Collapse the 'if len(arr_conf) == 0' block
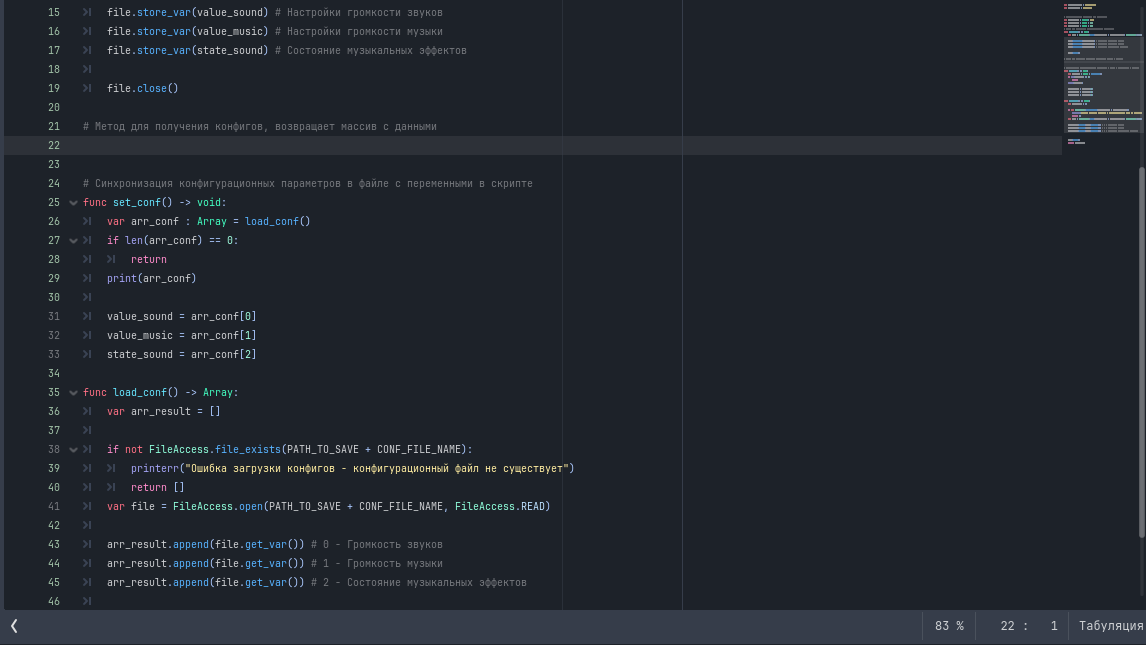This screenshot has height=645, width=1146. point(73,241)
